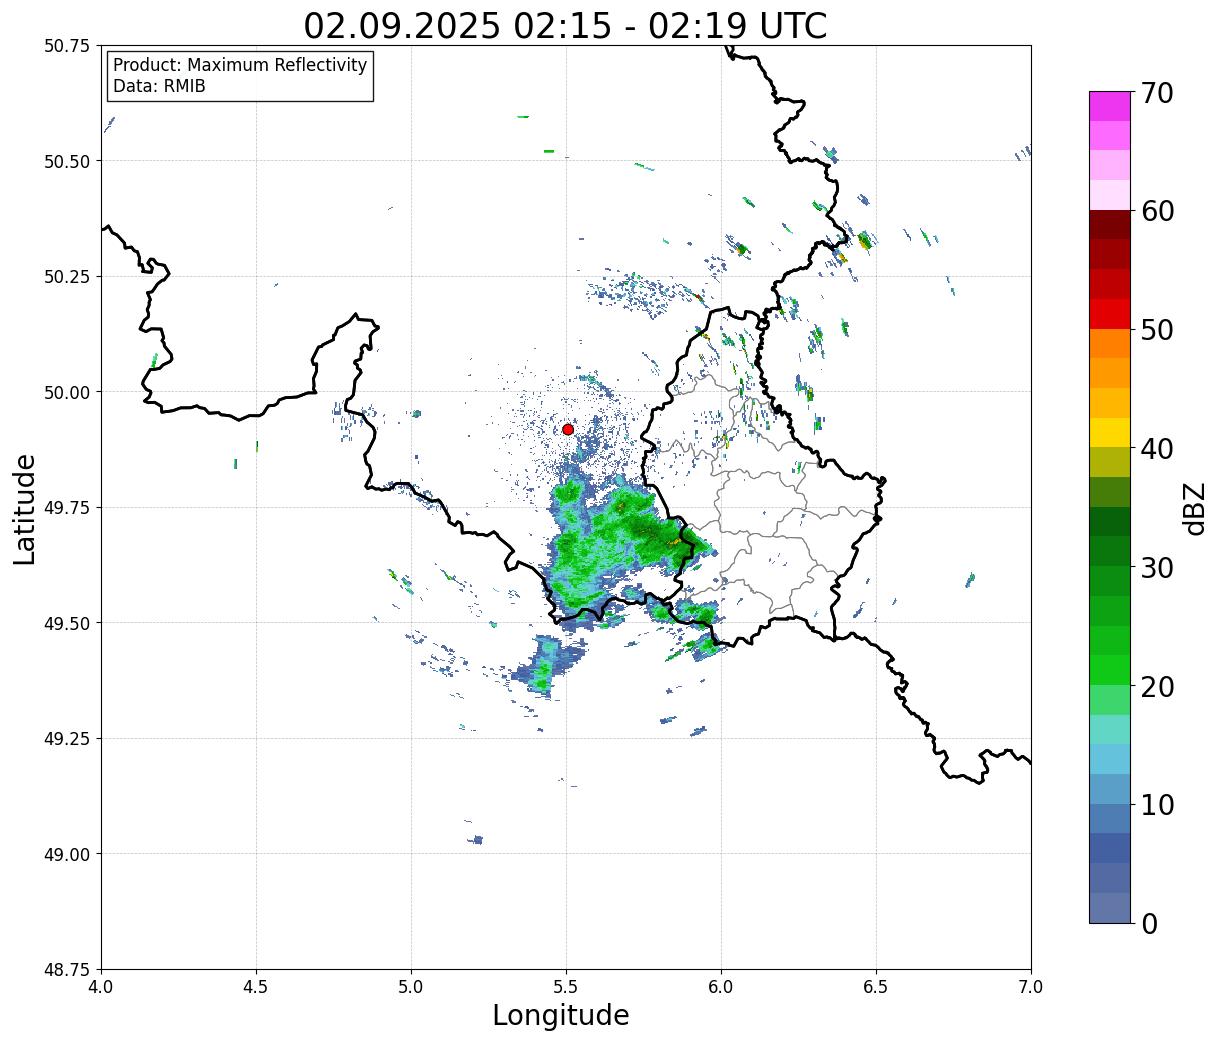Click the colorbar tick label 0

(x=1149, y=924)
